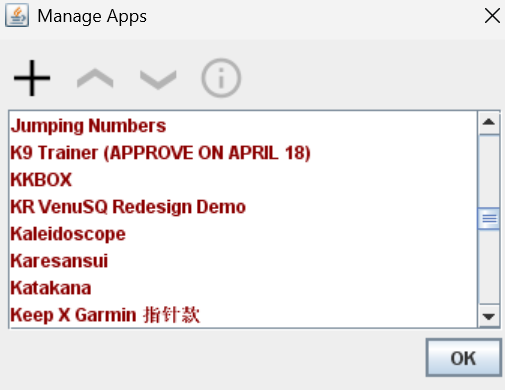Close the Manage Apps dialog

[492, 16]
